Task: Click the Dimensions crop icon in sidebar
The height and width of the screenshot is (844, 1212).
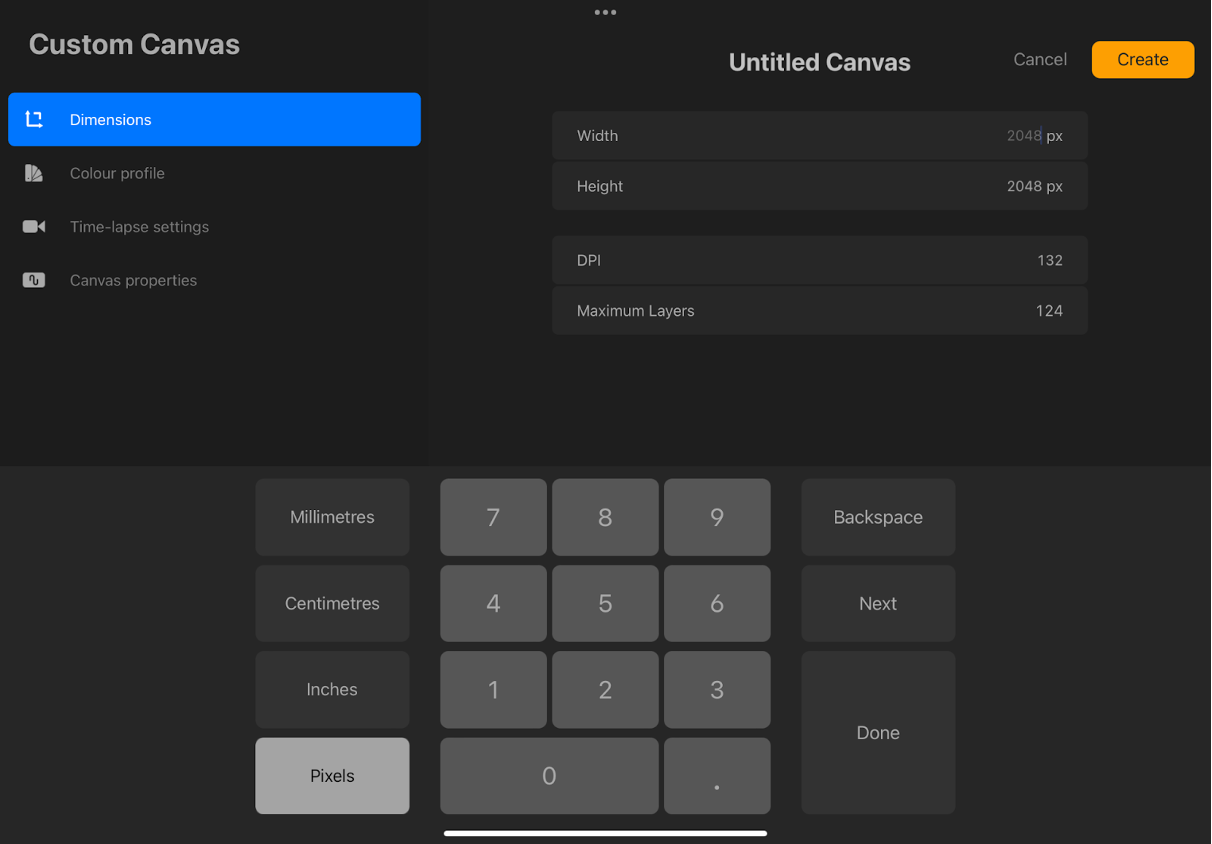Action: pos(34,120)
